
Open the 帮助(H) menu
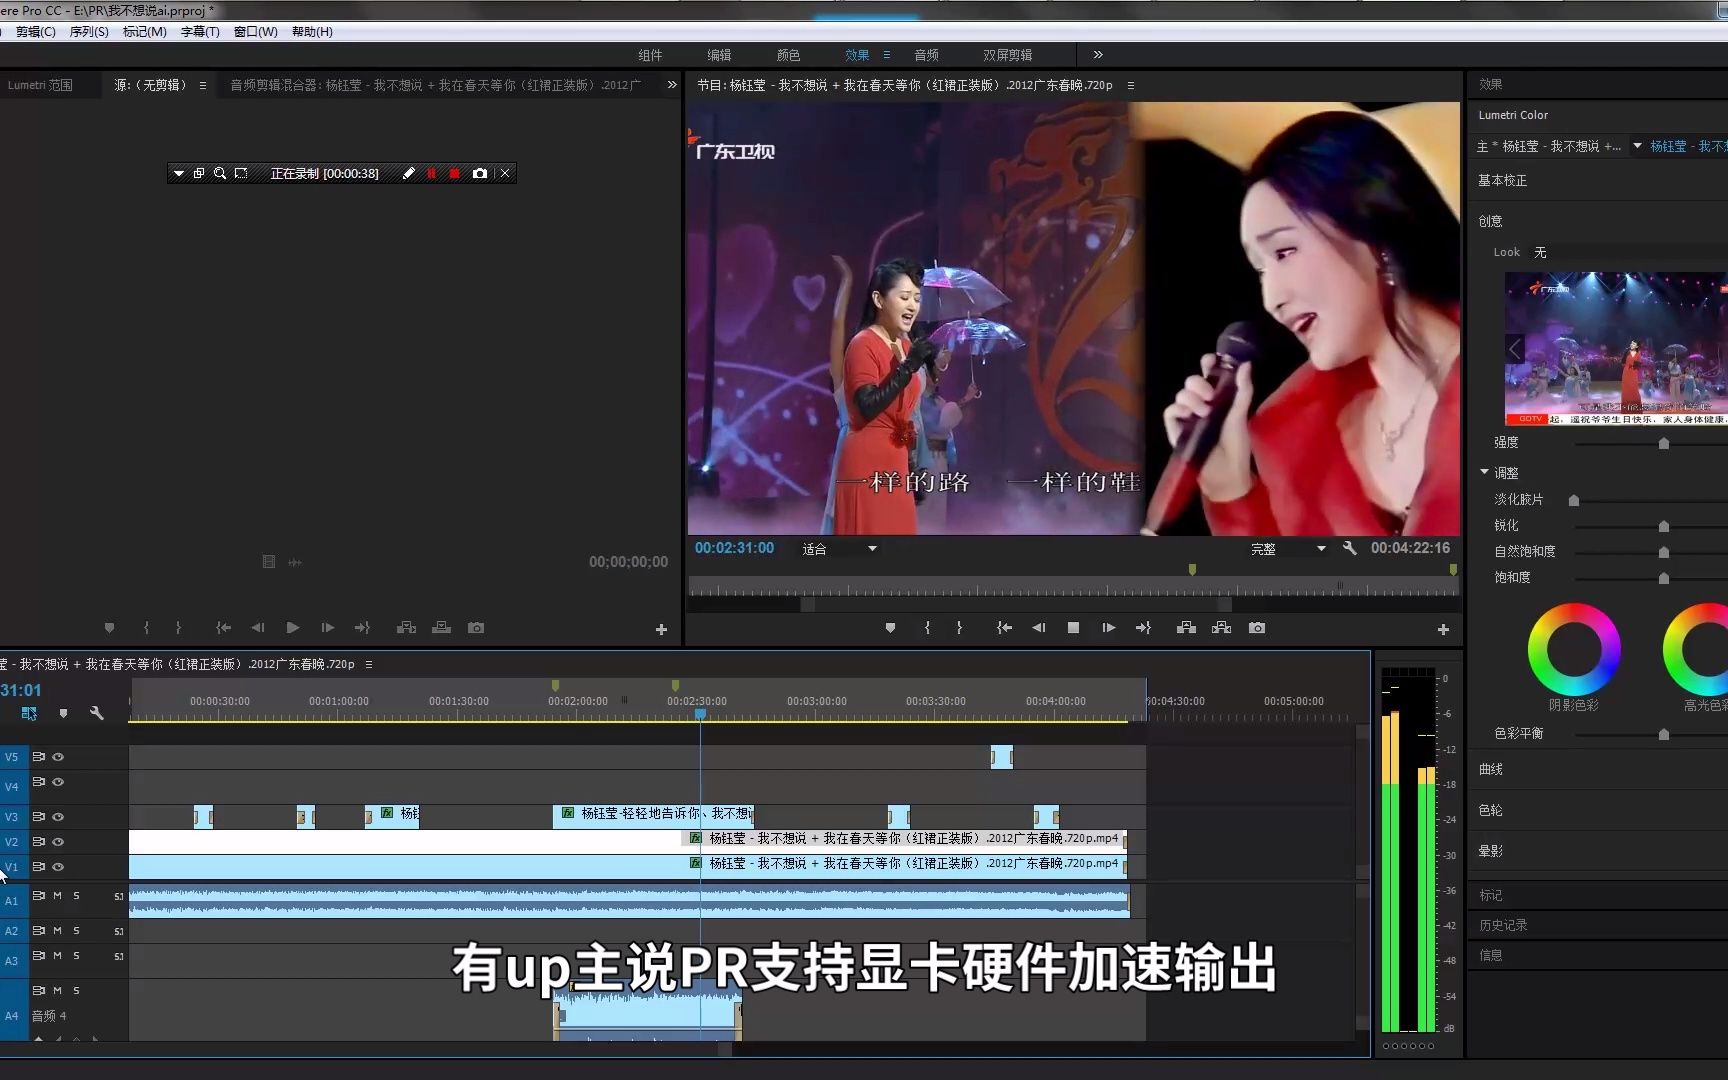tap(312, 32)
